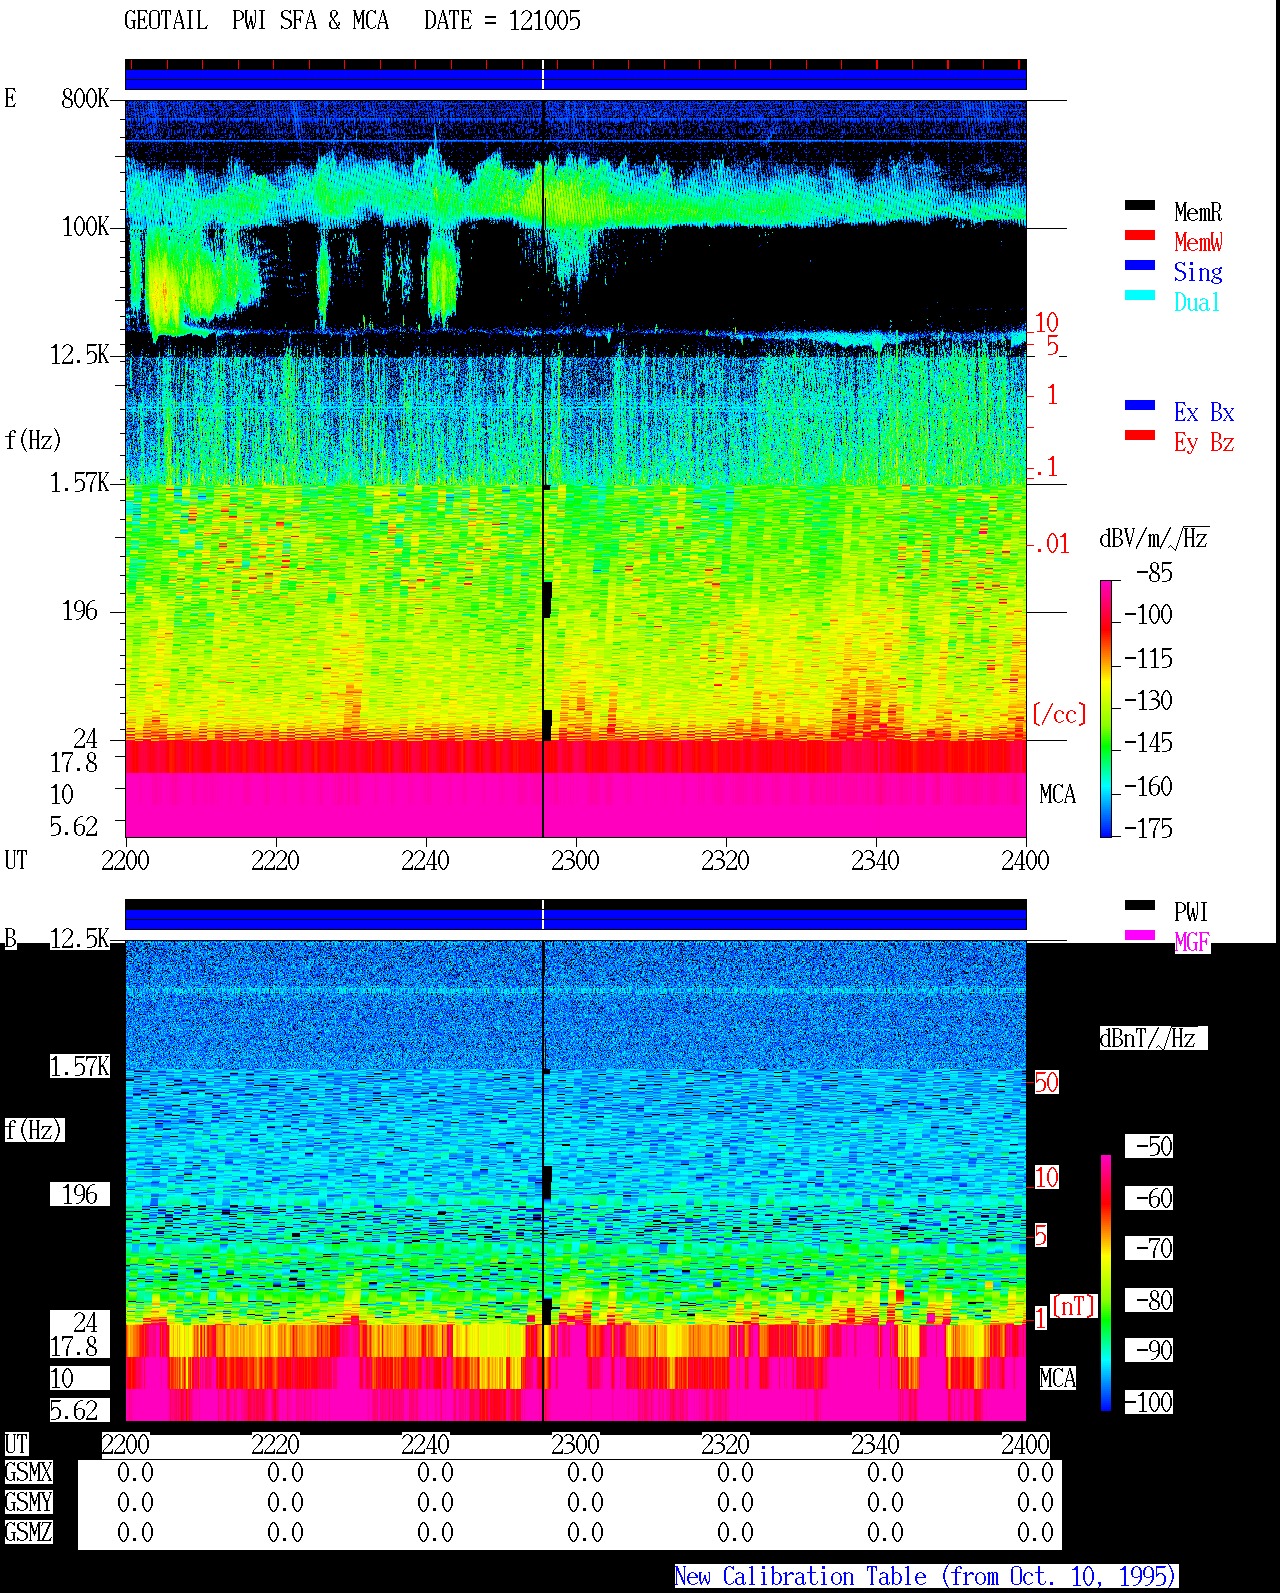Open the New Calibration Table link

point(926,1577)
